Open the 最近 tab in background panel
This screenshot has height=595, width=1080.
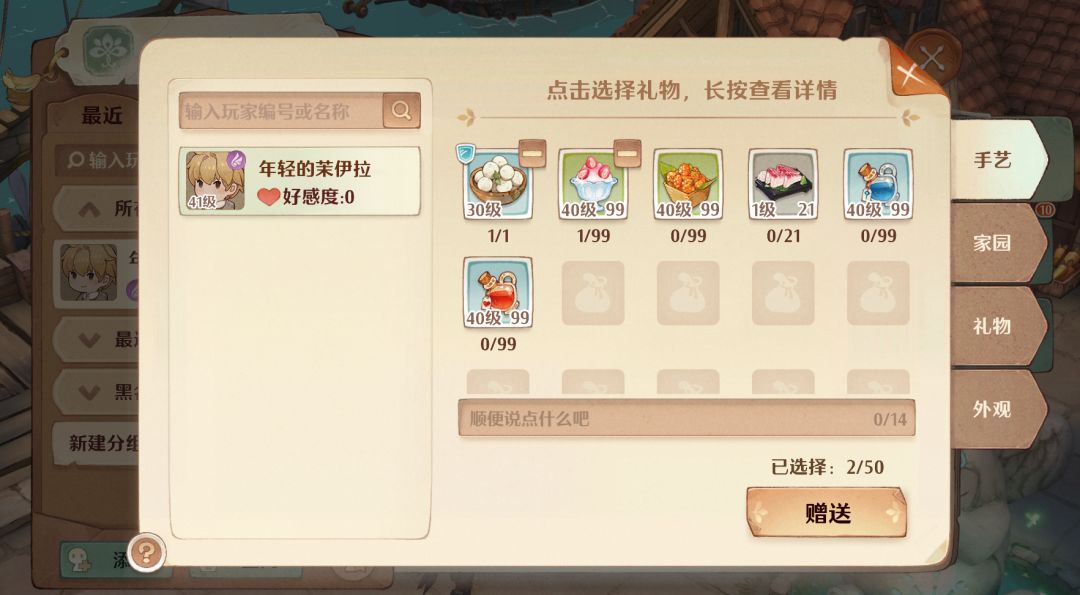101,116
